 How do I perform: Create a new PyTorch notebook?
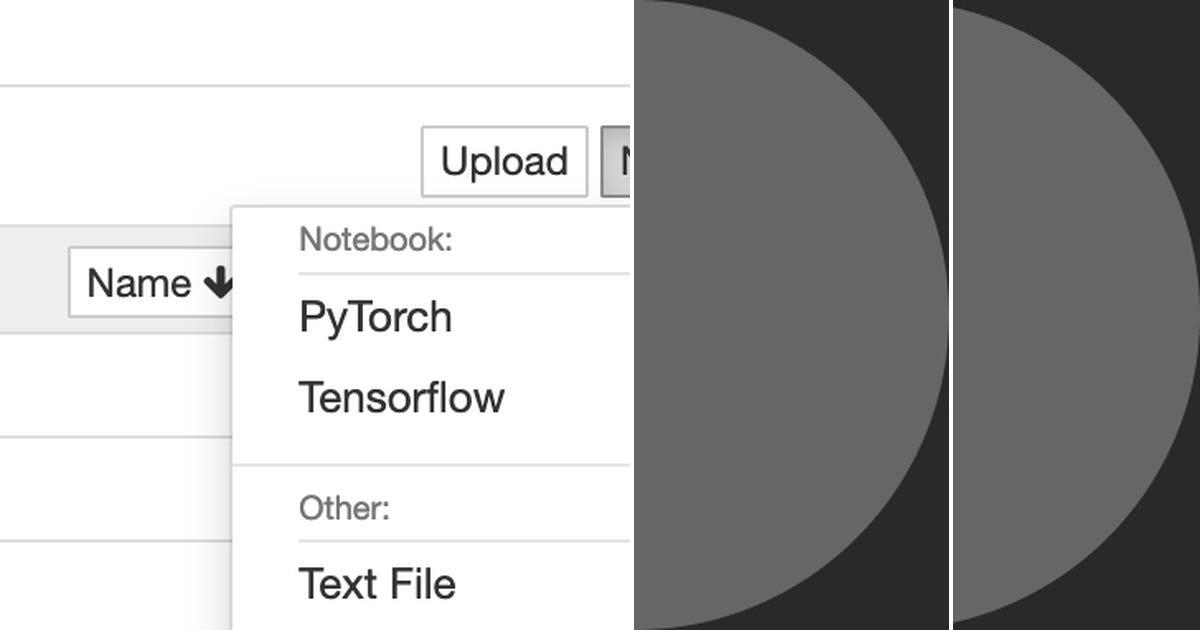[375, 316]
